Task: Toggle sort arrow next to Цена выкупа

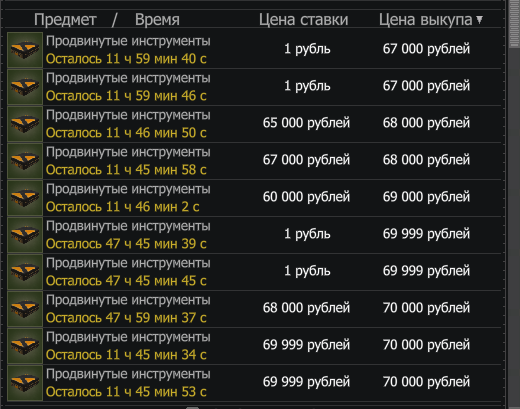Action: (x=479, y=20)
